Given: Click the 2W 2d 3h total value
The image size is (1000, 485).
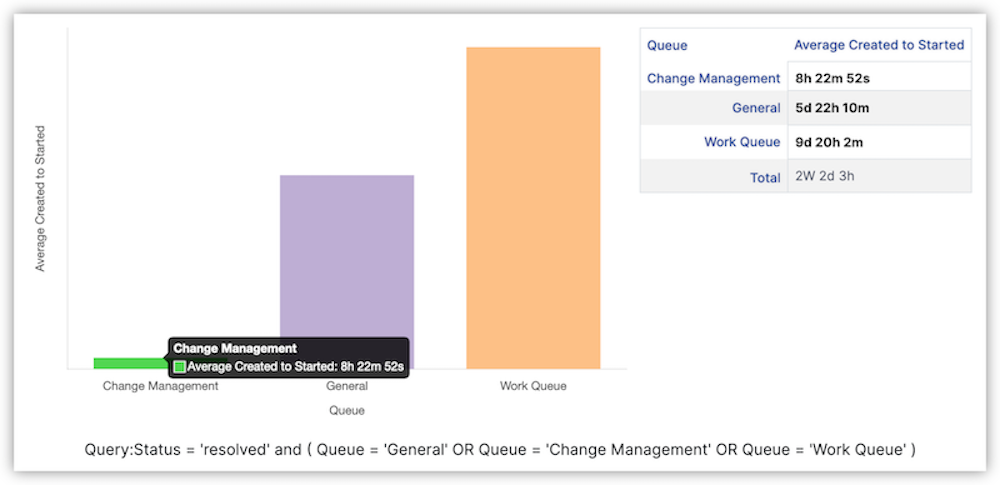Looking at the screenshot, I should (x=825, y=176).
